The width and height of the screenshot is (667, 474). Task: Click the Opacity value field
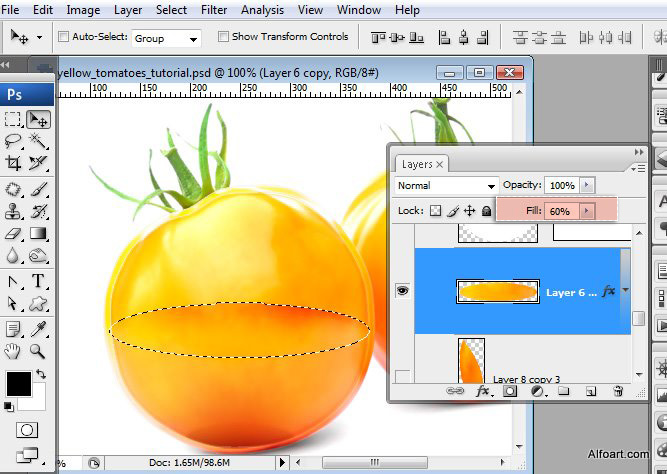point(562,186)
